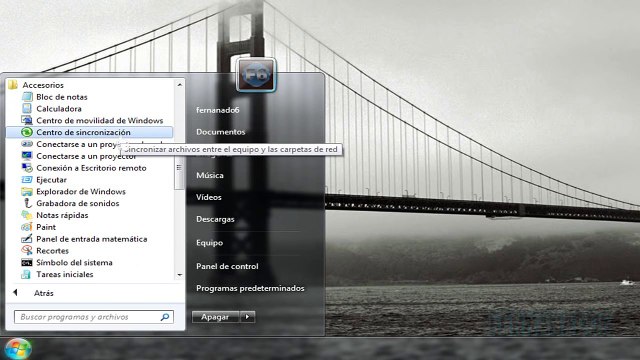The image size is (640, 360).
Task: Click the Apagar button
Action: [216, 317]
